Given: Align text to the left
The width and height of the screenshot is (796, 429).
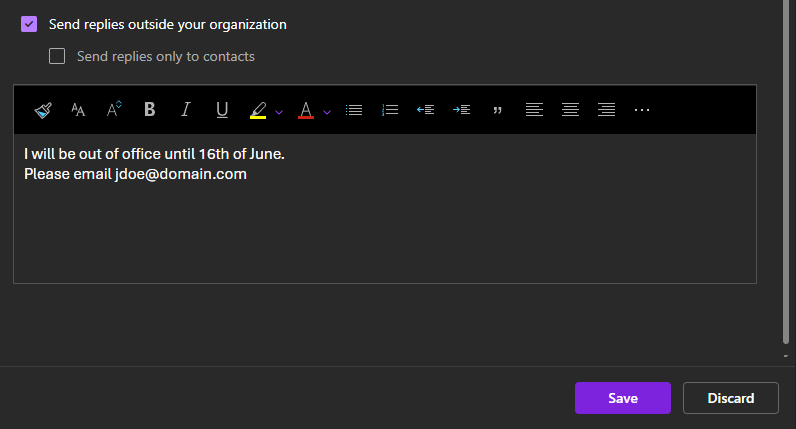Looking at the screenshot, I should click(535, 110).
